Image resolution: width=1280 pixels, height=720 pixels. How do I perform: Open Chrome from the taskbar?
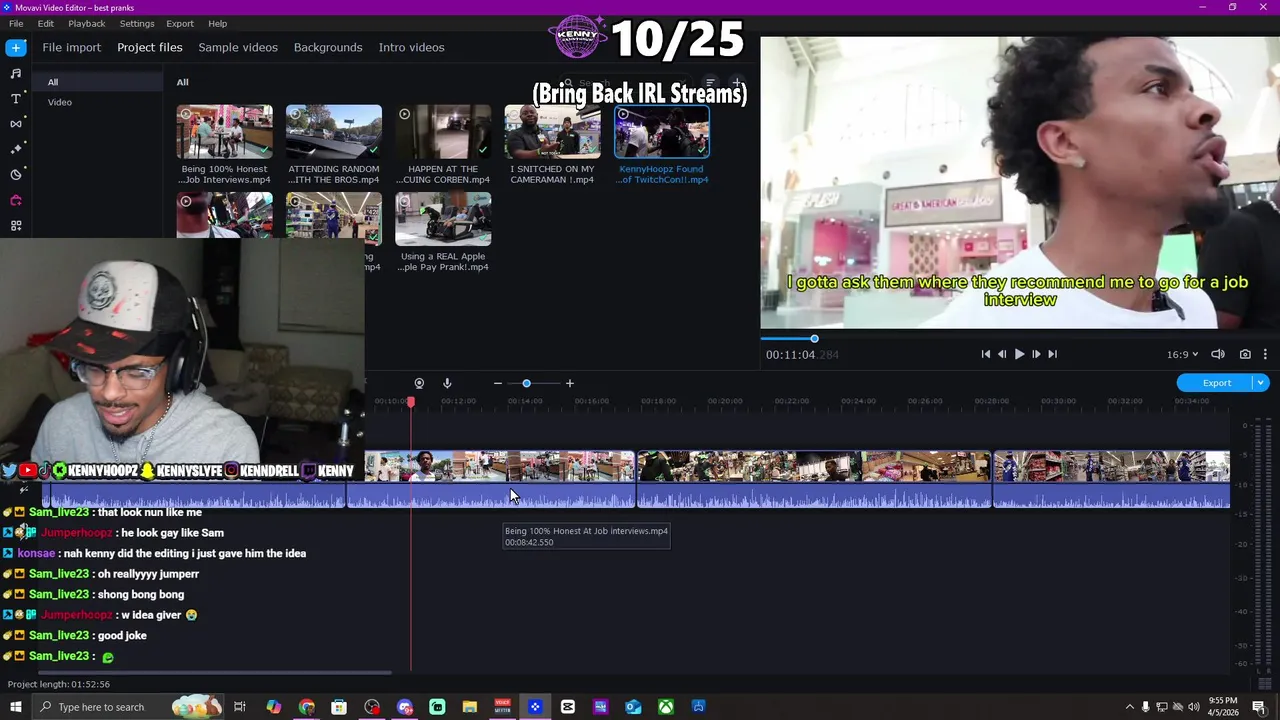(306, 707)
